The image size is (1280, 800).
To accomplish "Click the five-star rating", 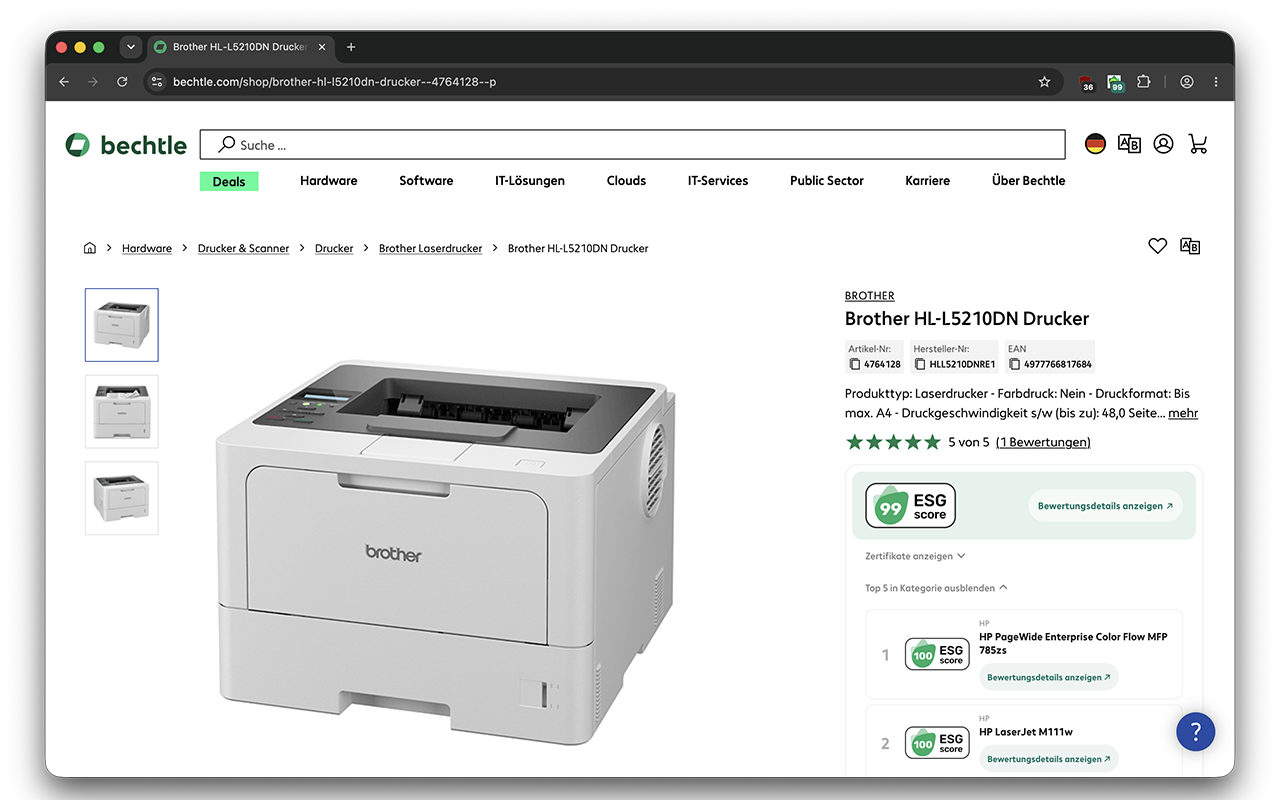I will tap(893, 442).
